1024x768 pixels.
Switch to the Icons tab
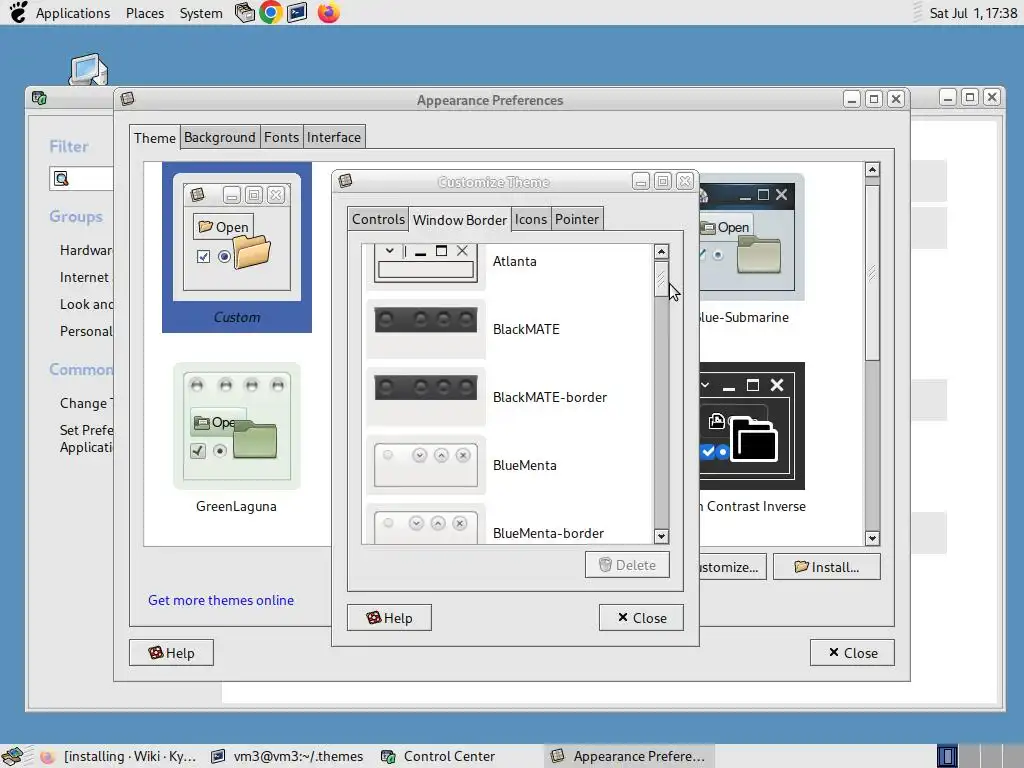[530, 219]
